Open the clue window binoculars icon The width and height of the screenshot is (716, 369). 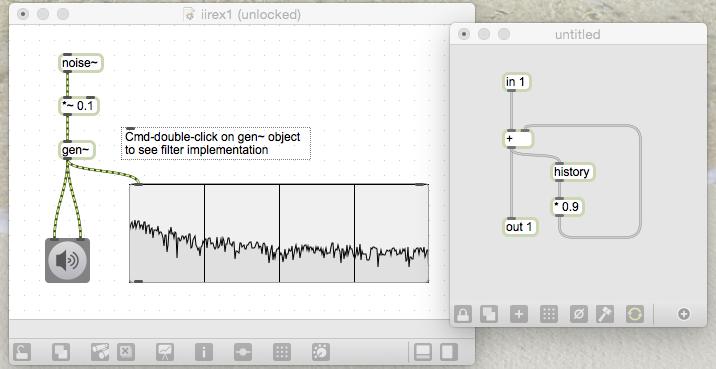pos(100,352)
